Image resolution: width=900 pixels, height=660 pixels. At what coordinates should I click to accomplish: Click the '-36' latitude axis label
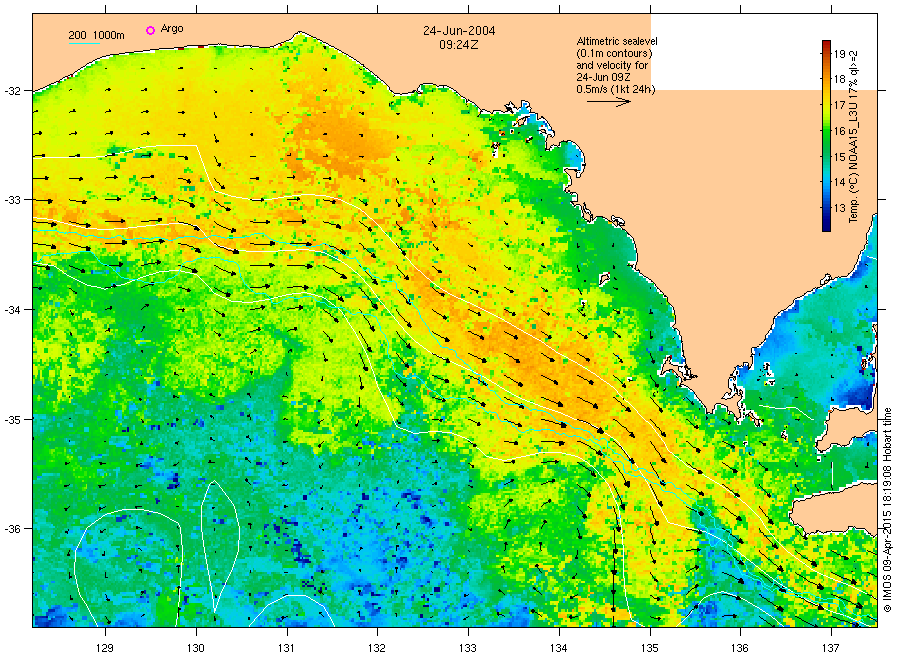click(13, 529)
